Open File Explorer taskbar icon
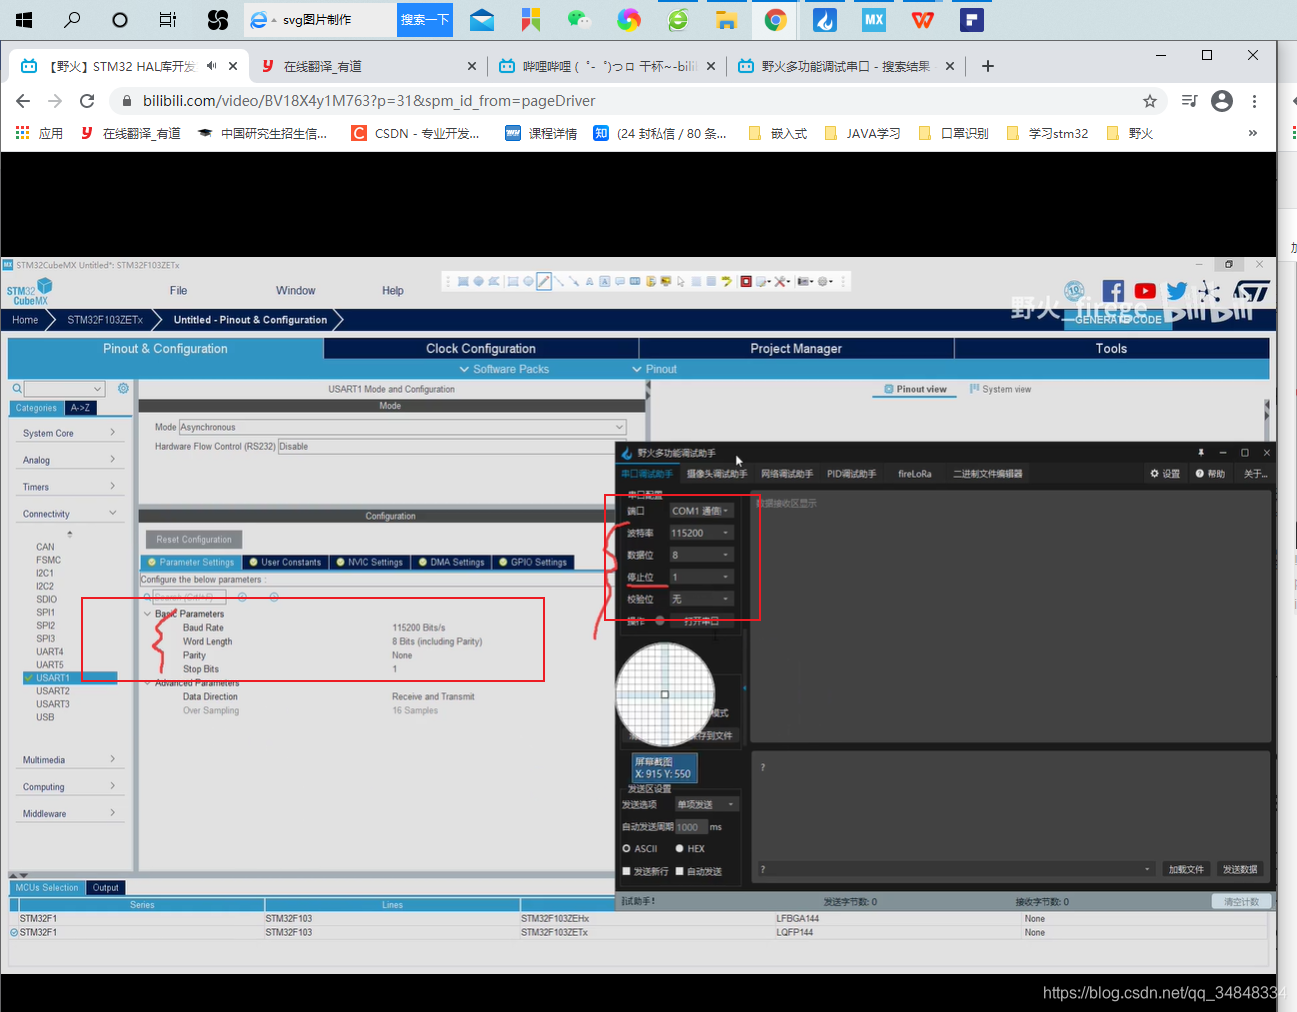 pos(726,19)
